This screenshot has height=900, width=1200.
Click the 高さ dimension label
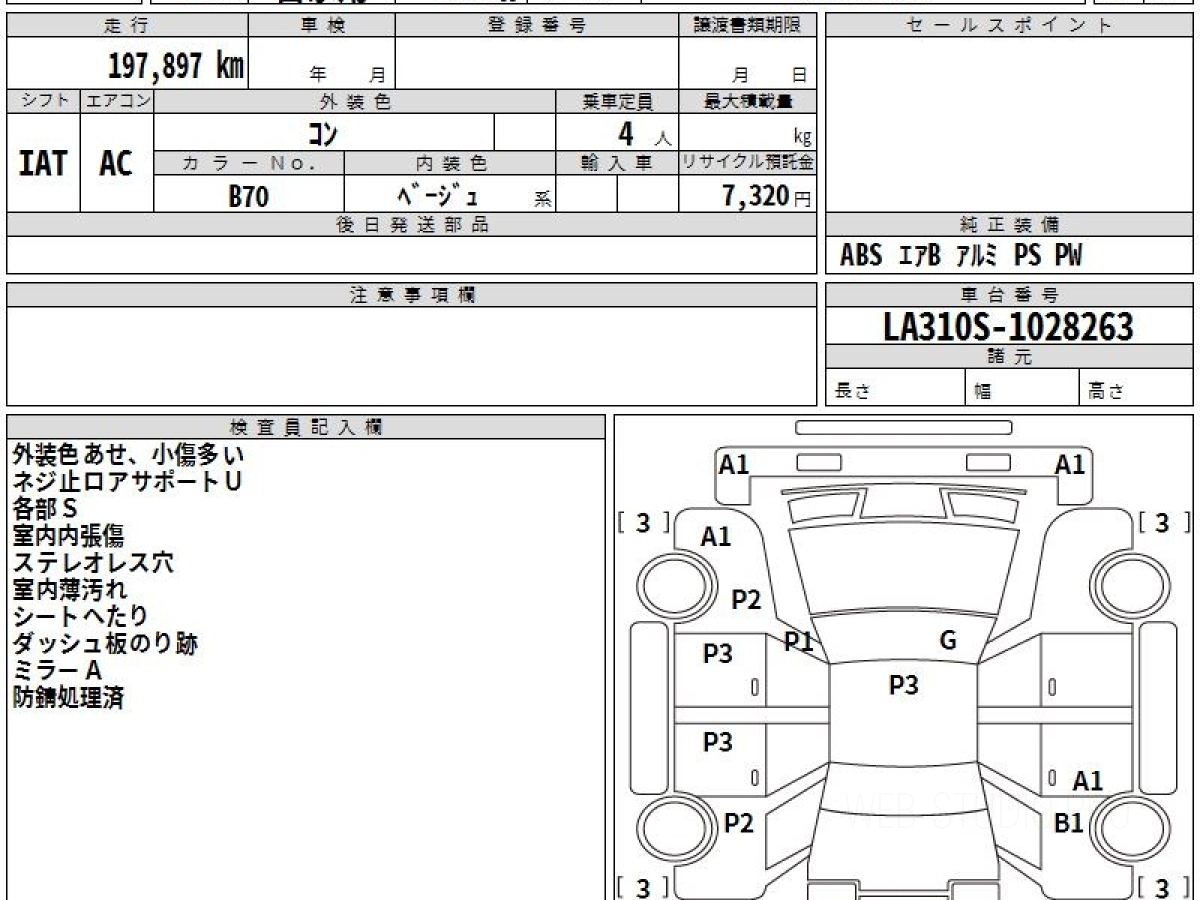point(1107,392)
